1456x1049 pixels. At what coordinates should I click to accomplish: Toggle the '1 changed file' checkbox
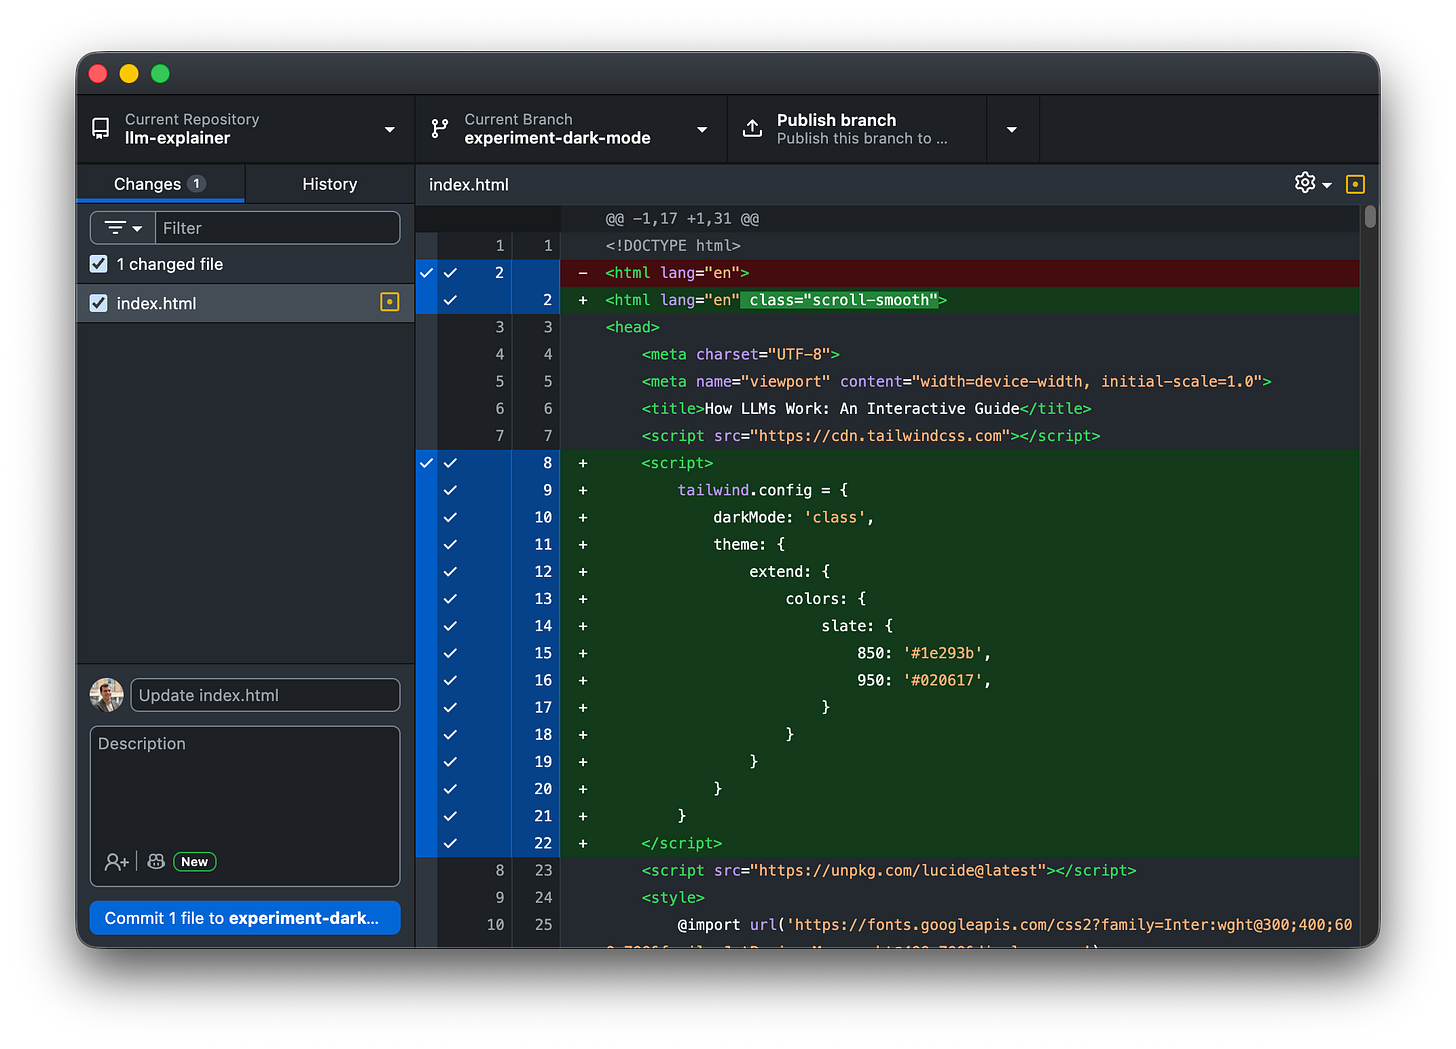click(x=97, y=263)
